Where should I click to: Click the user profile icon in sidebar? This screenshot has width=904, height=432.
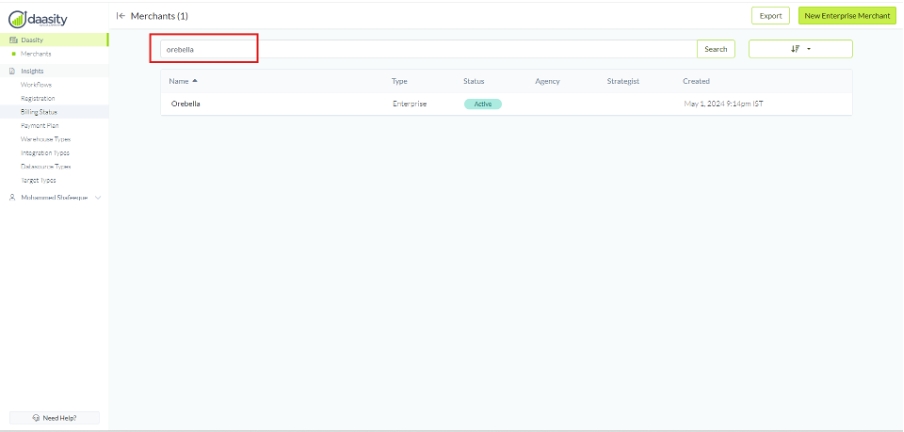click(x=13, y=198)
